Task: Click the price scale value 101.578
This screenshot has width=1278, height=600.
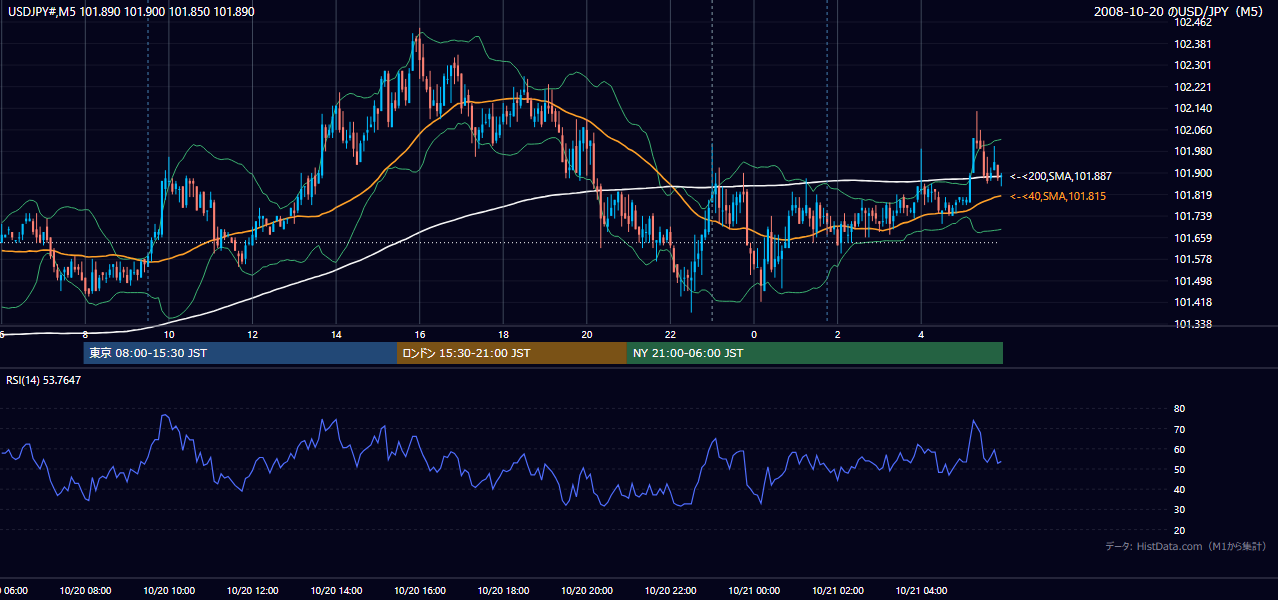Action: 1193,259
